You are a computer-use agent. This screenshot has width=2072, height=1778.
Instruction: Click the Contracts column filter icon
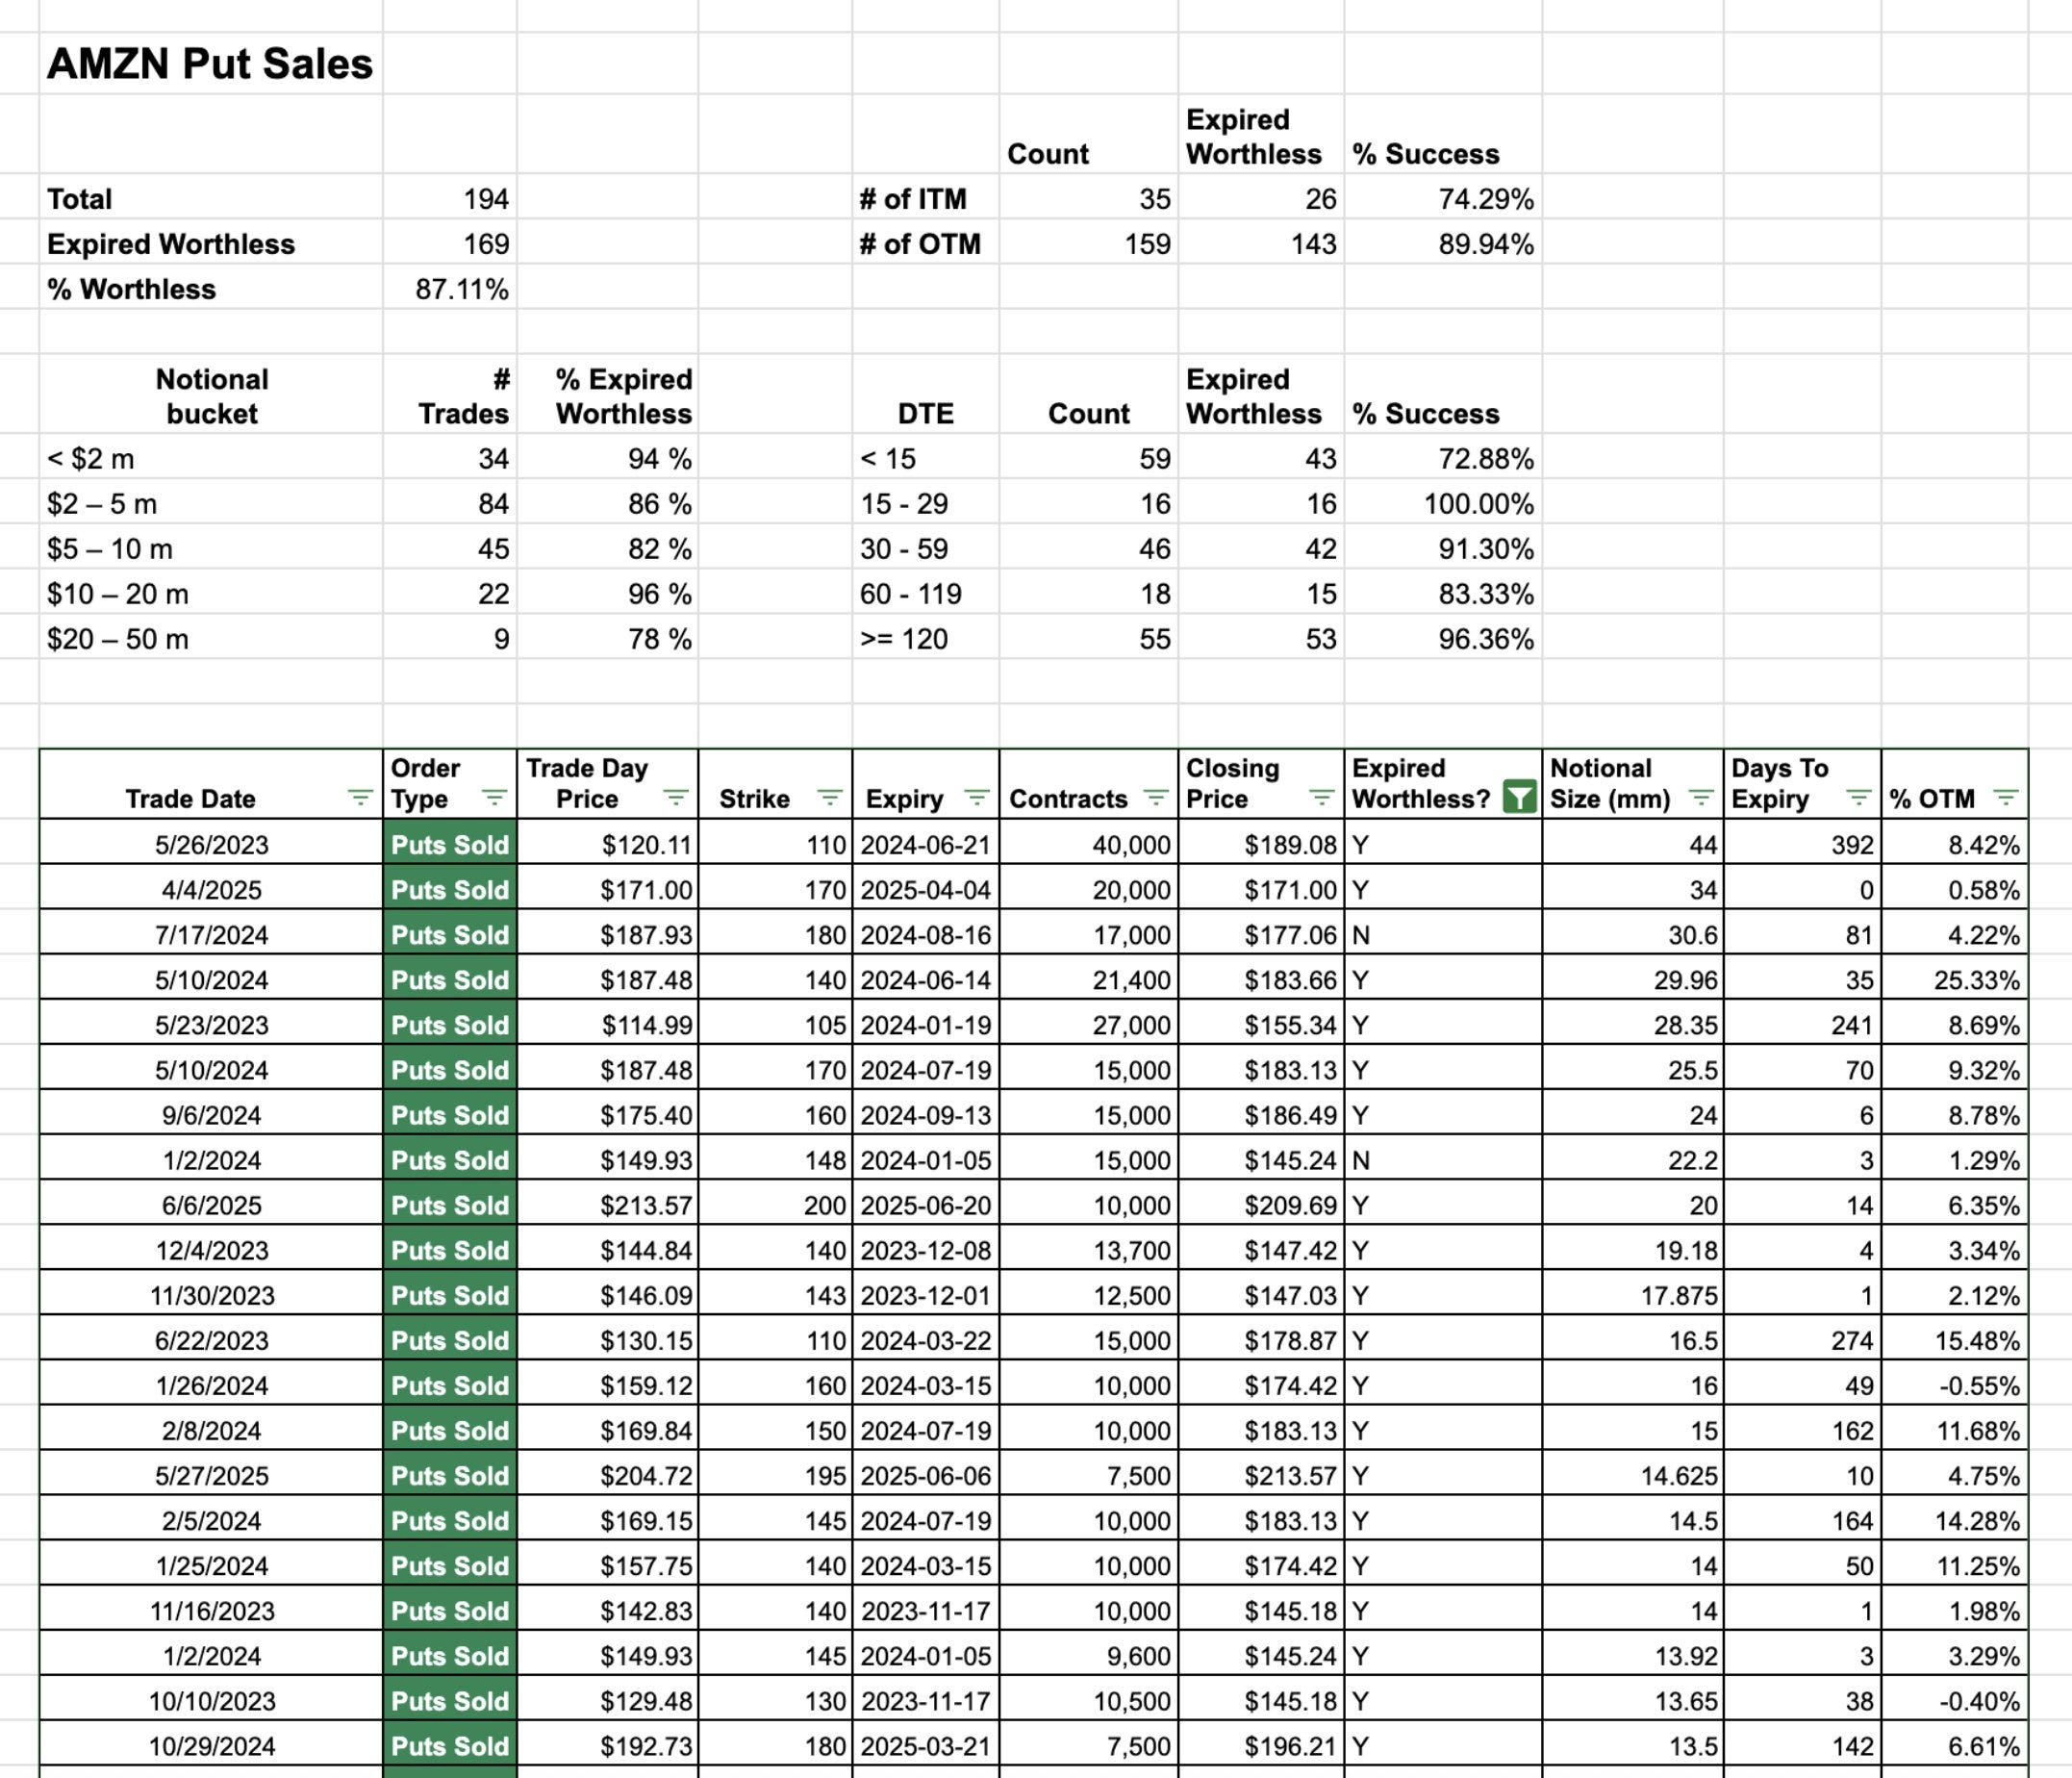coord(1155,797)
